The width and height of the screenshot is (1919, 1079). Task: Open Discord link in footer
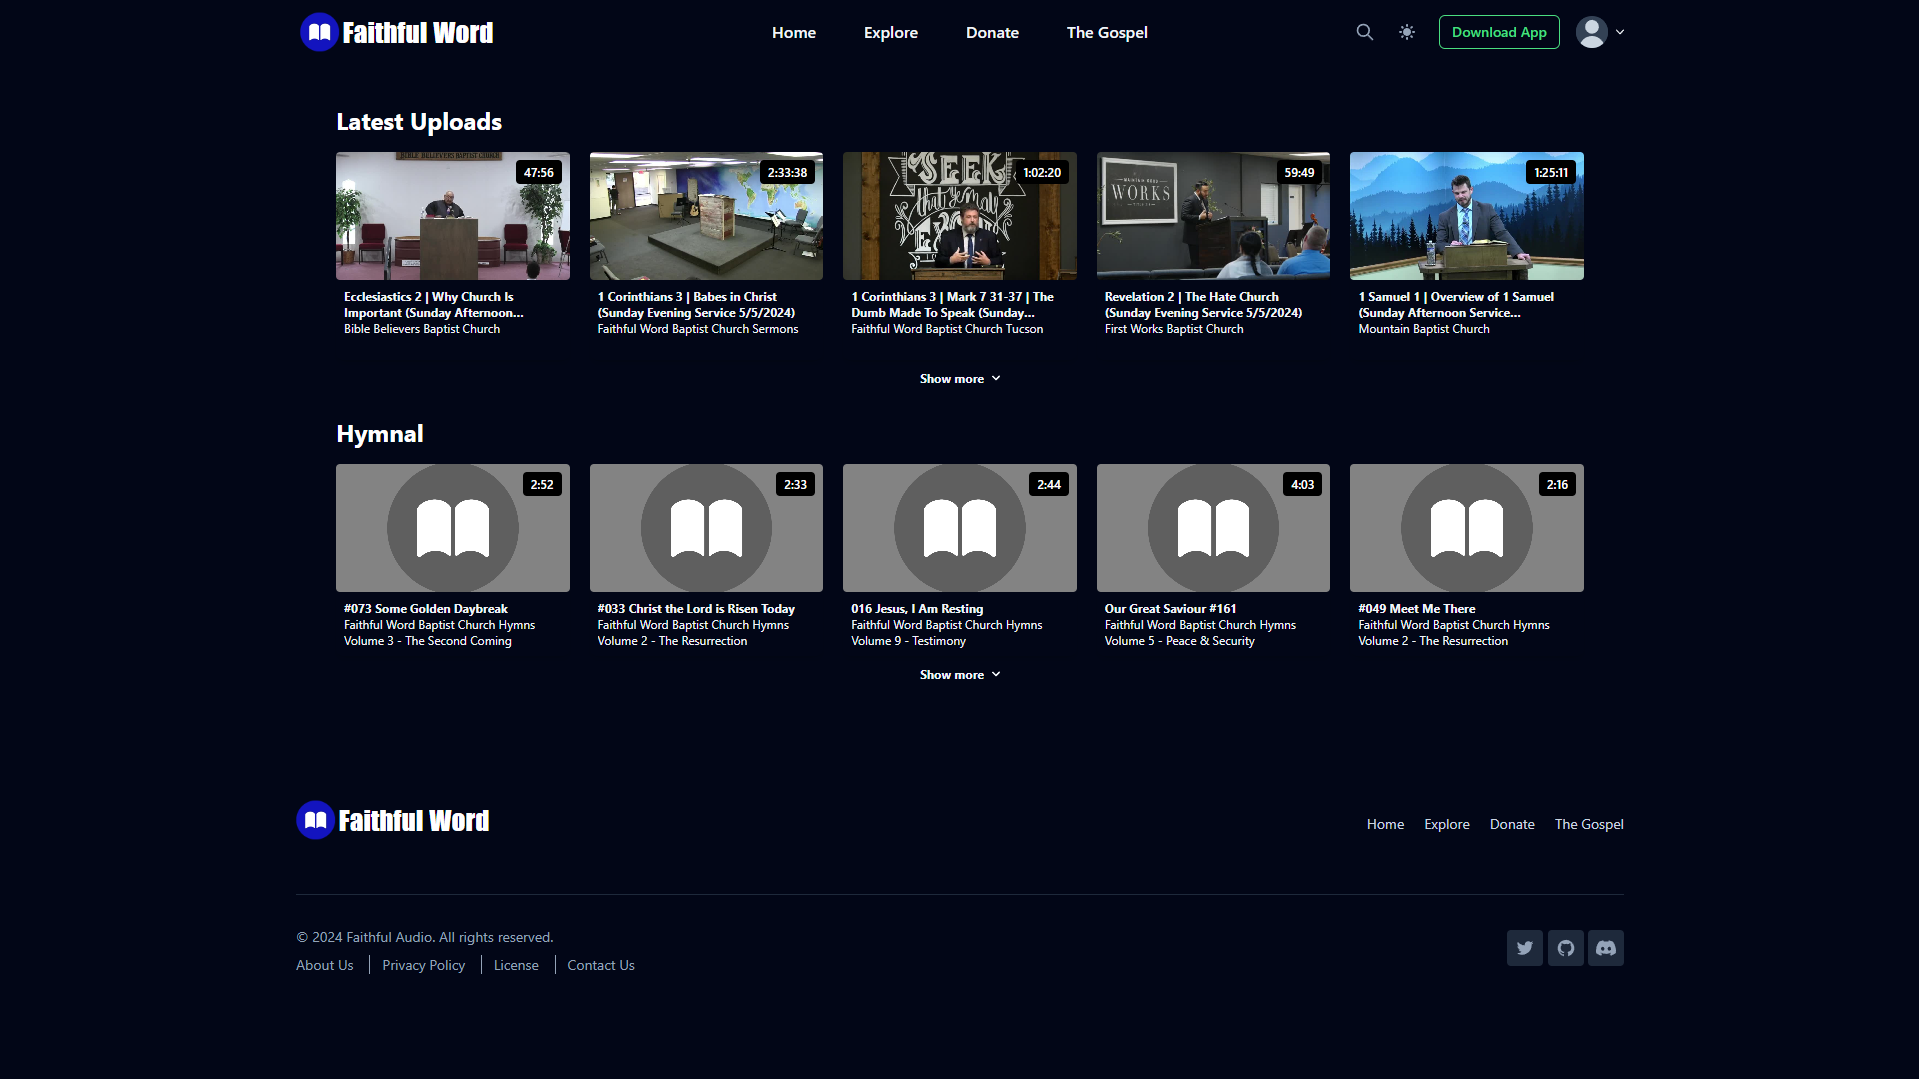click(1605, 948)
